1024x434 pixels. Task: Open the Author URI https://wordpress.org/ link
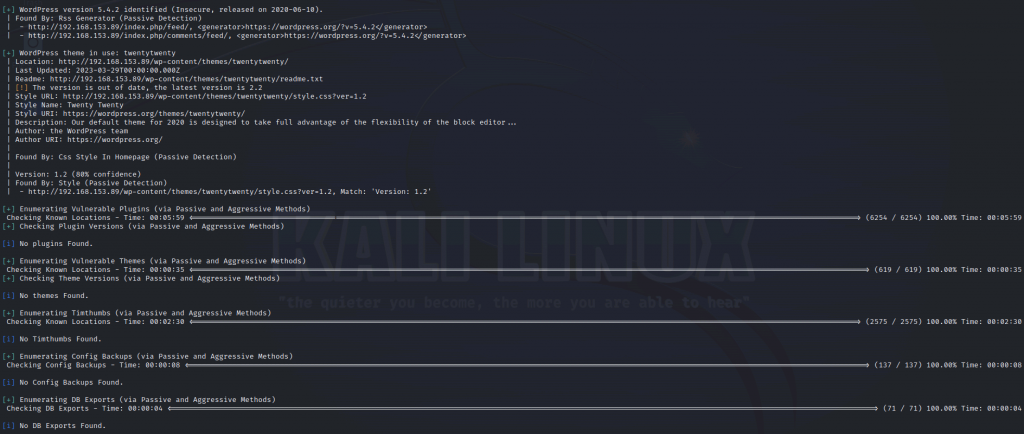[115, 140]
